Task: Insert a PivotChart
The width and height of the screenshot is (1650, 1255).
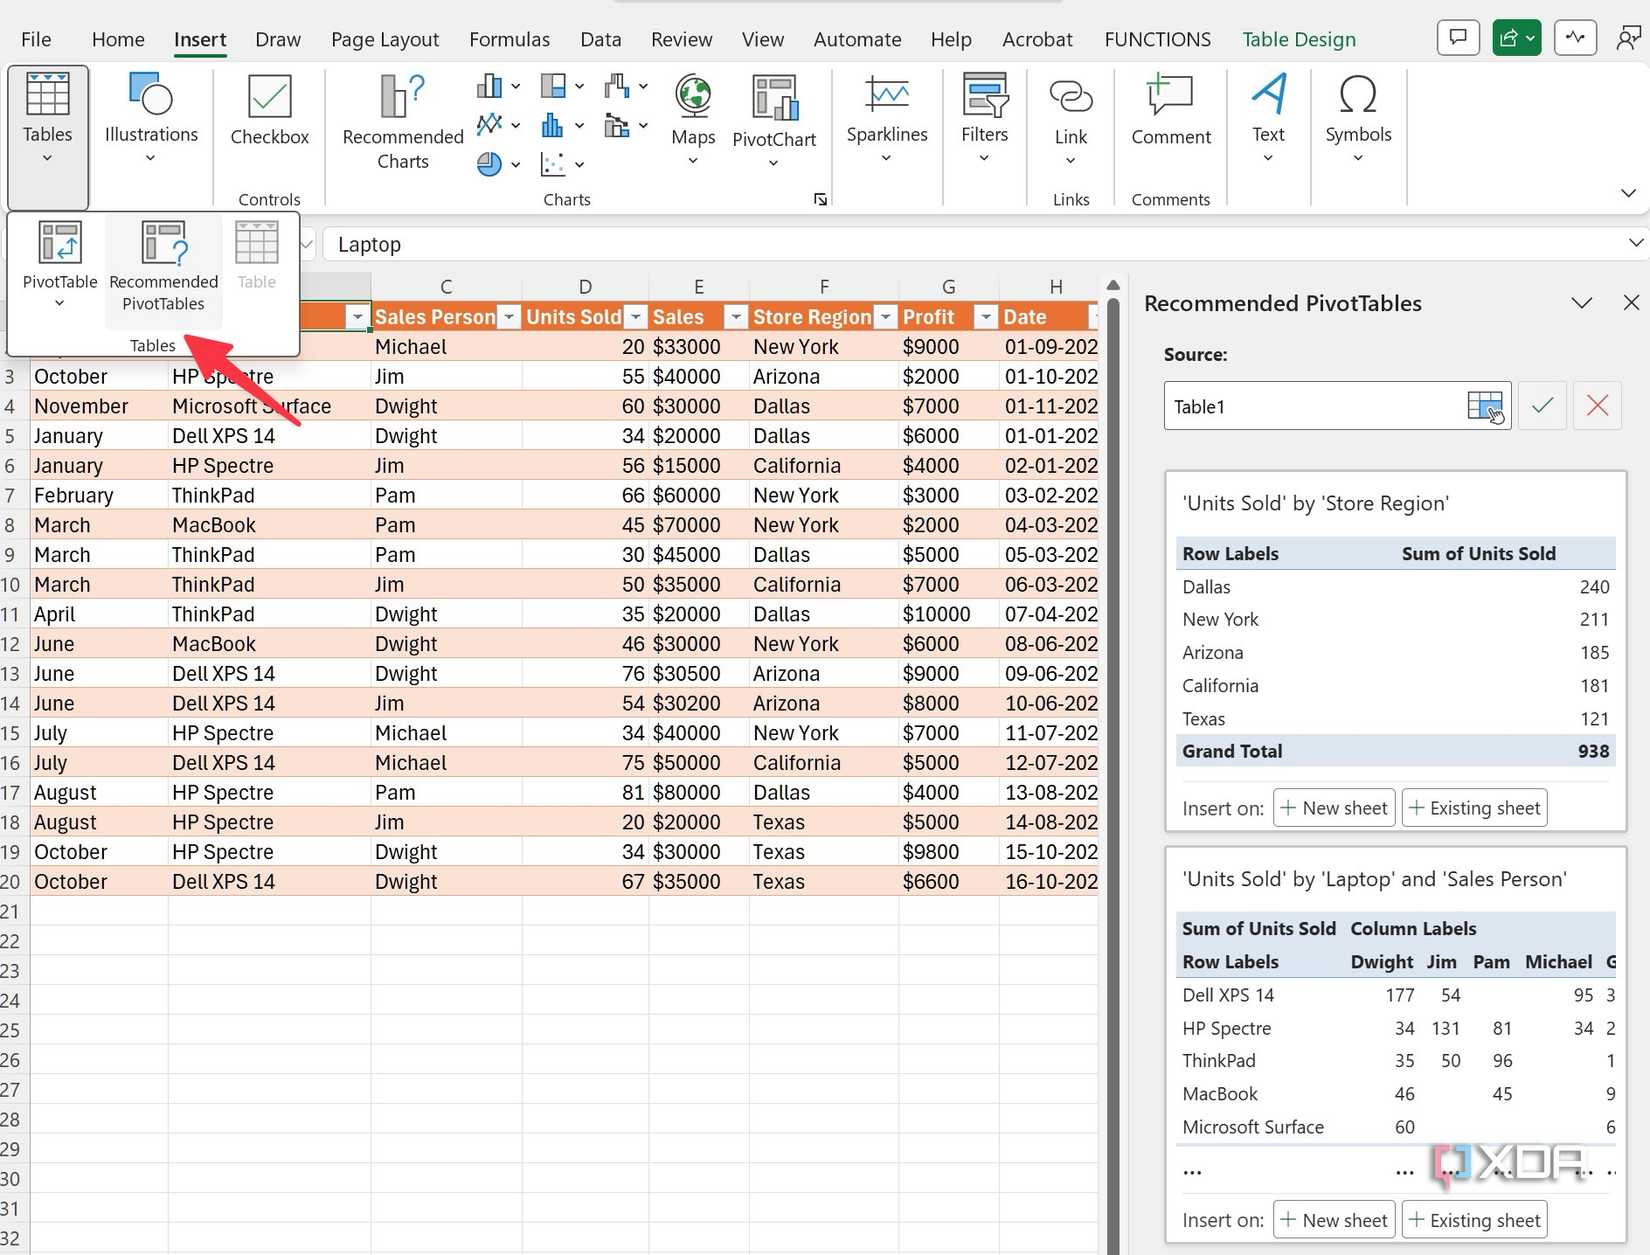Action: tap(774, 115)
